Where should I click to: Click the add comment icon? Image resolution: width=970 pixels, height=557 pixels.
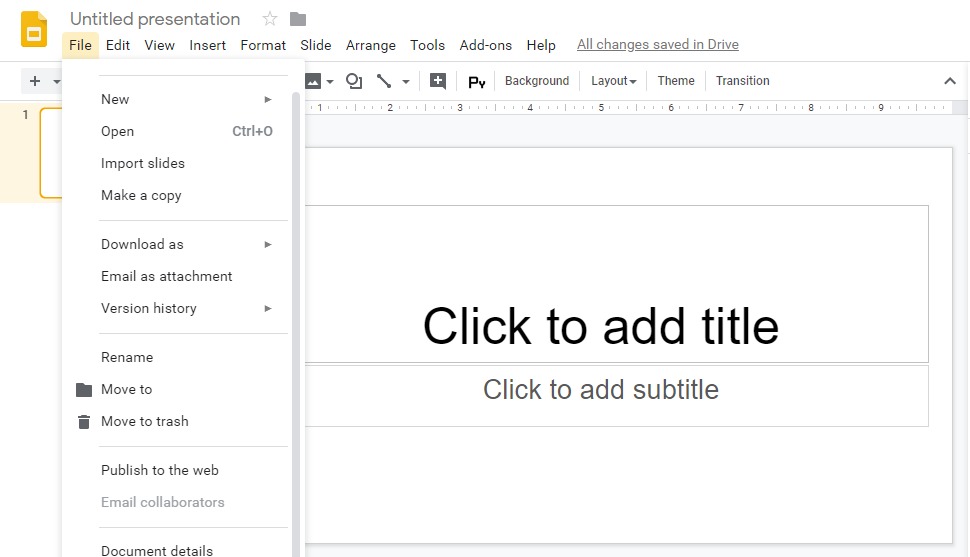pyautogui.click(x=438, y=81)
